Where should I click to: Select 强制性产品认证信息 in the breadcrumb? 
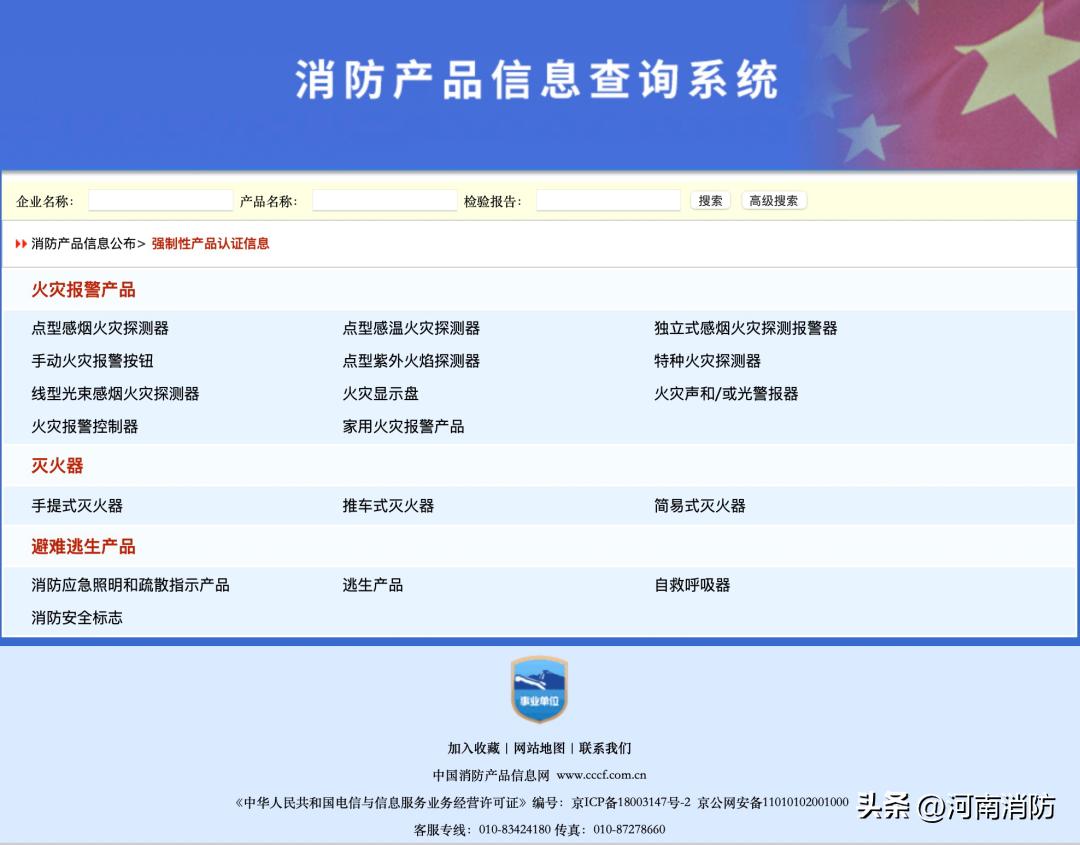[209, 243]
